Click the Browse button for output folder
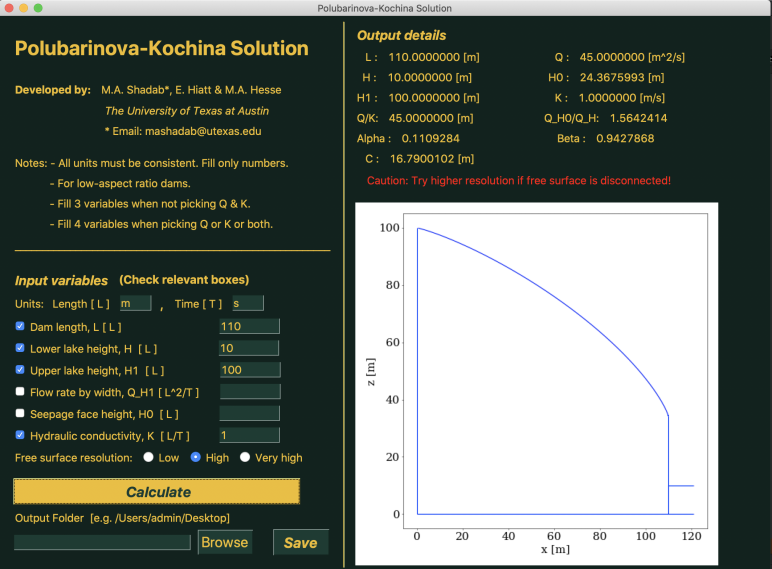The height and width of the screenshot is (569, 772). 225,542
